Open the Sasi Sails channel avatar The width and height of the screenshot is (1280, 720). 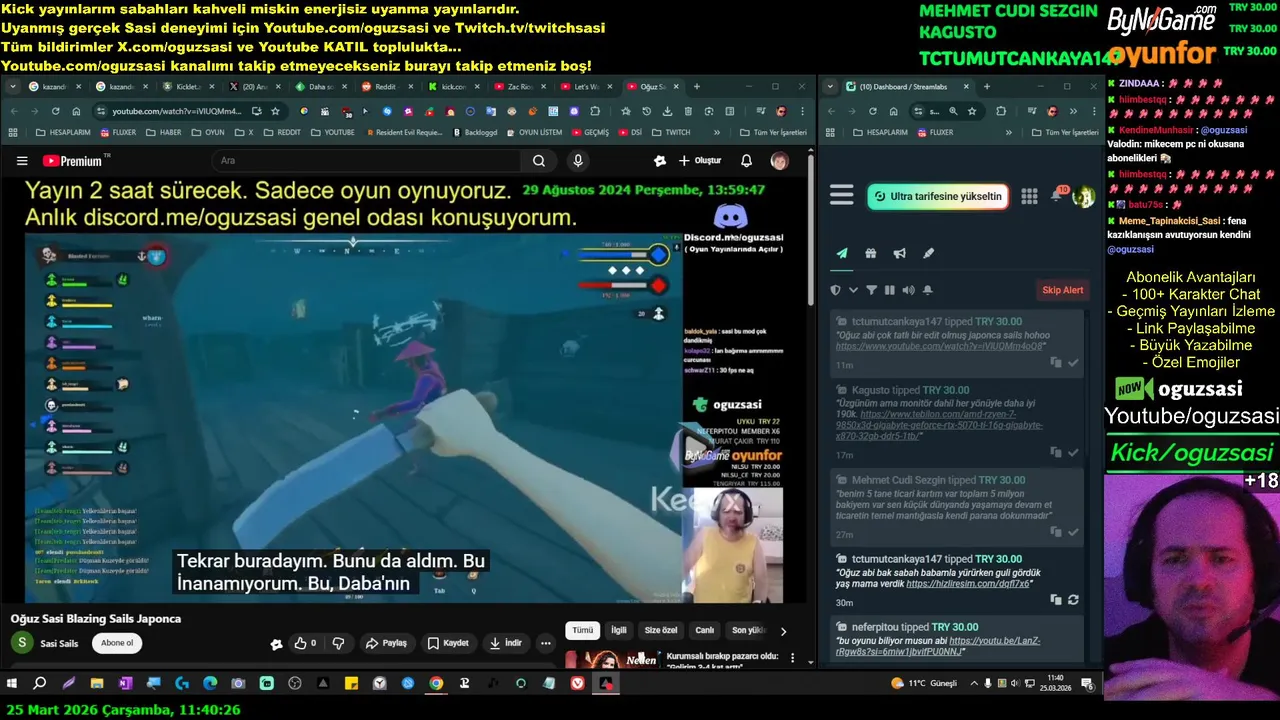[x=21, y=643]
